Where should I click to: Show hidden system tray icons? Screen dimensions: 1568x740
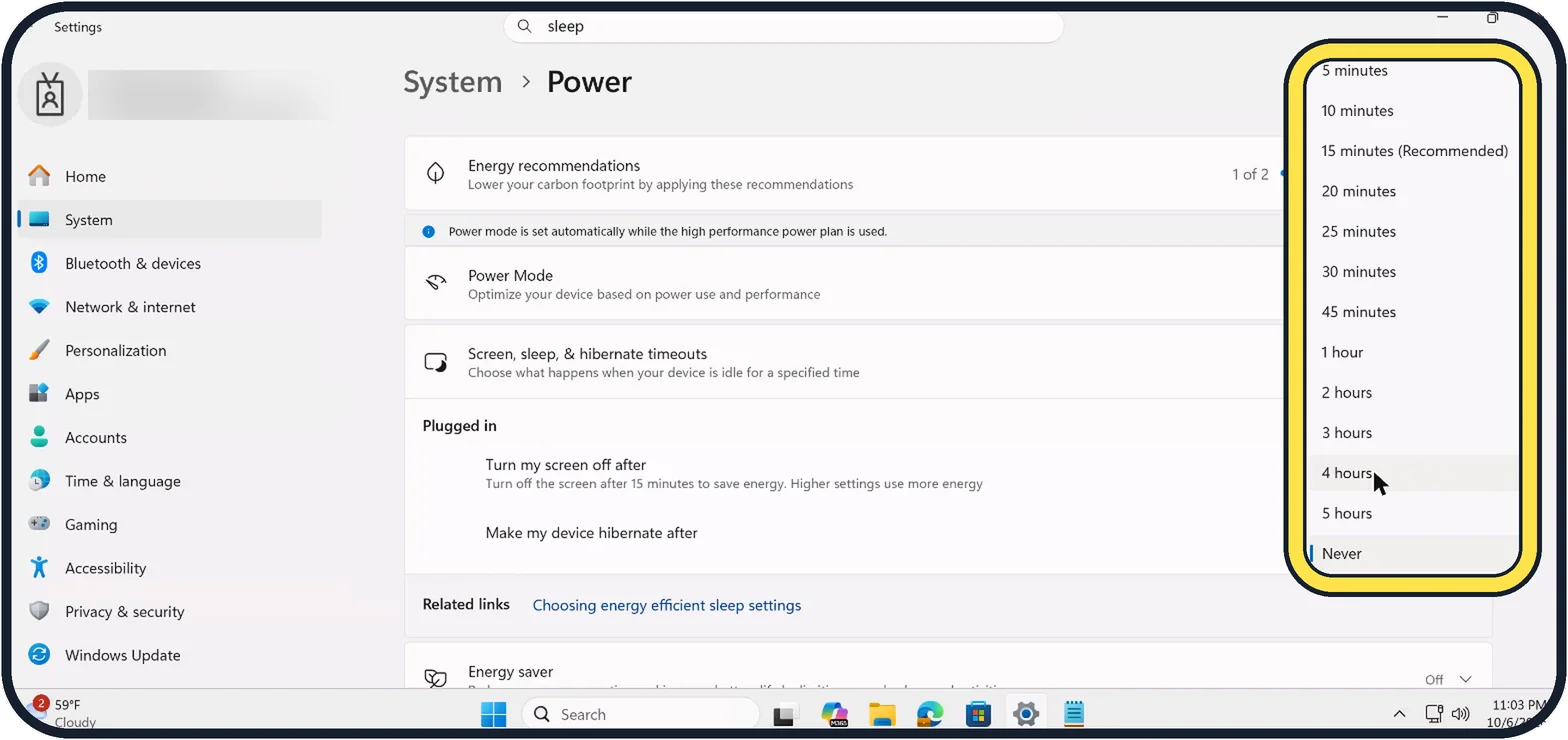(1399, 714)
